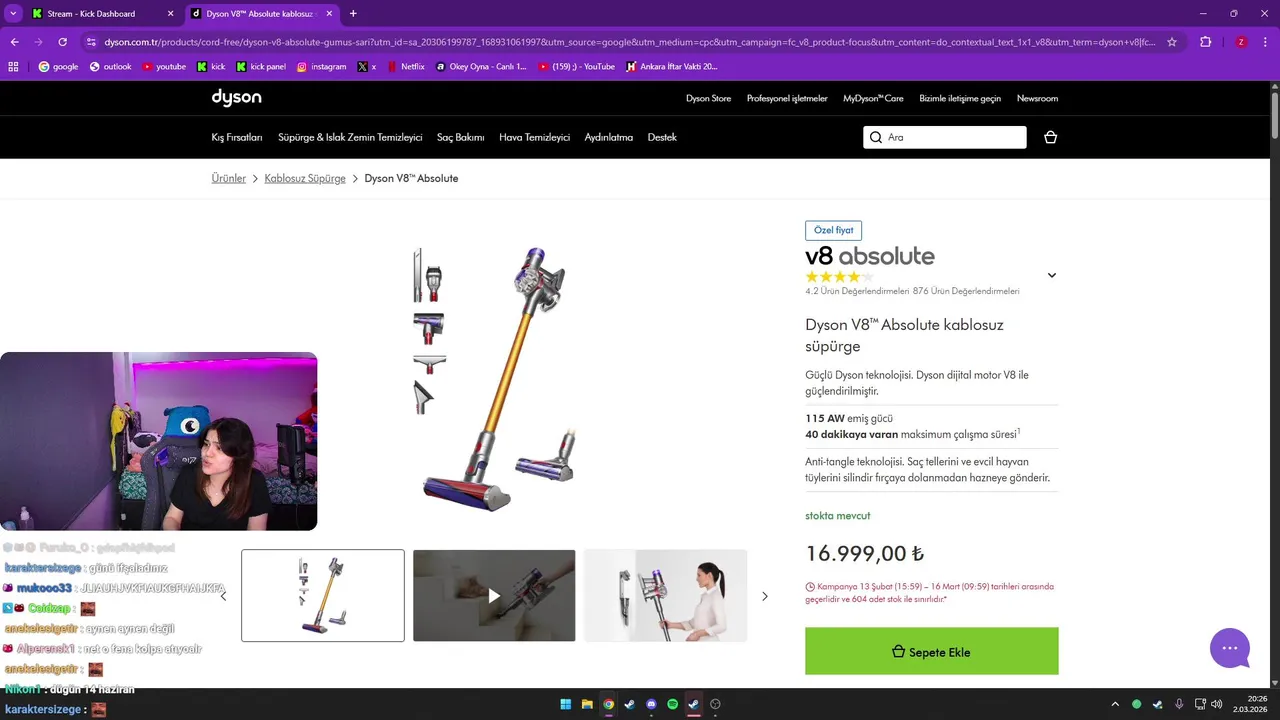Viewport: 1280px width, 720px height.
Task: Open the shopping basket icon
Action: [1050, 137]
